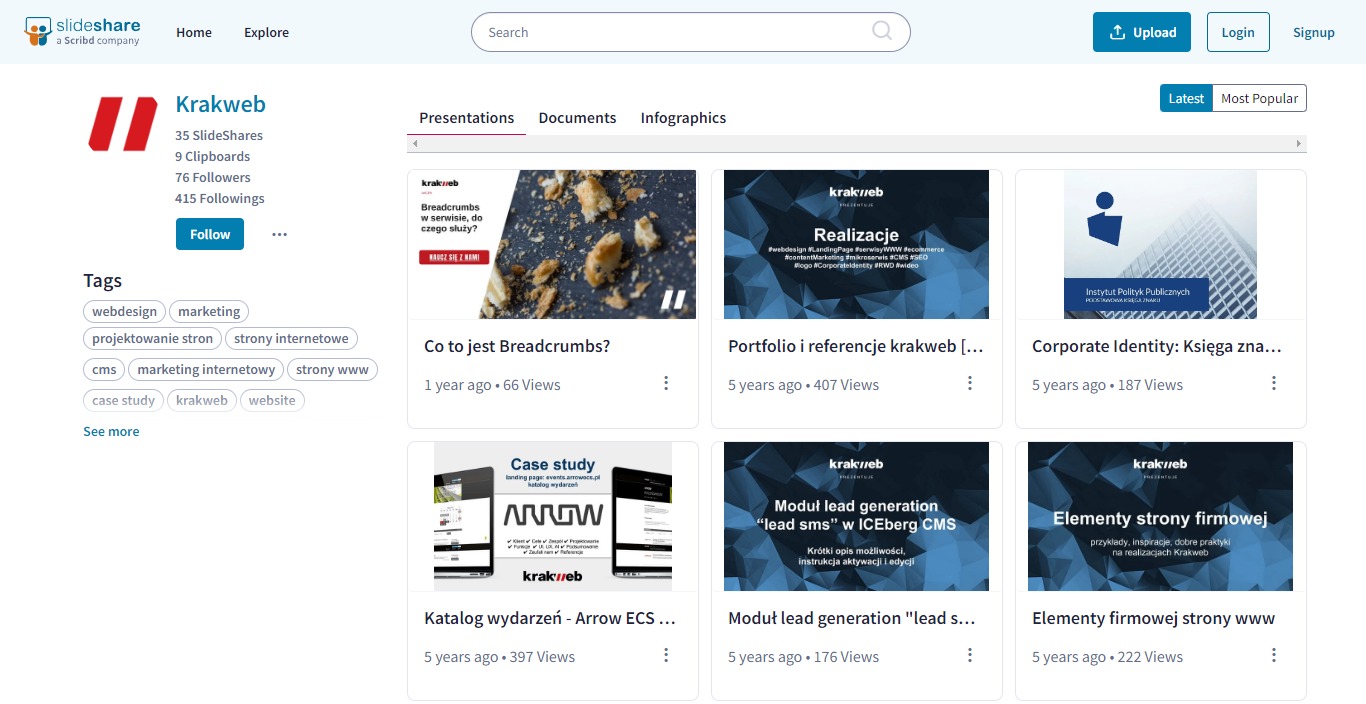Select the projektowanie stron tag

[x=152, y=338]
